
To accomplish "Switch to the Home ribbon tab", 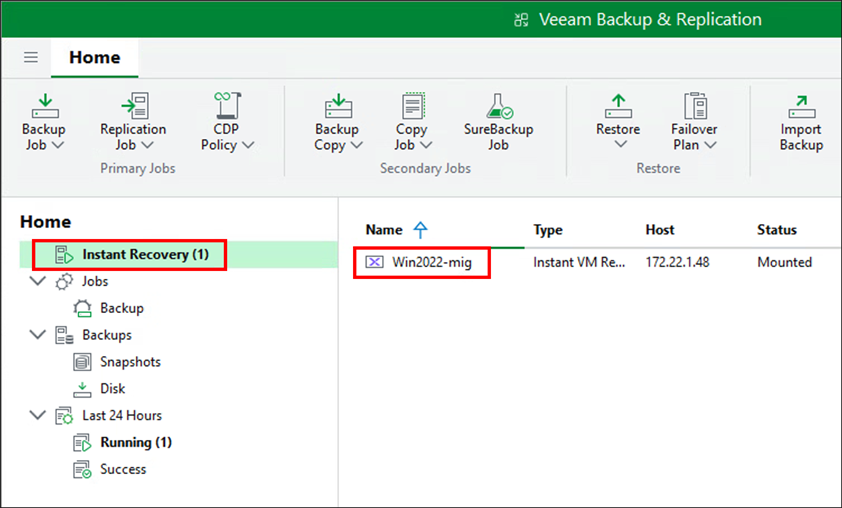I will 95,57.
